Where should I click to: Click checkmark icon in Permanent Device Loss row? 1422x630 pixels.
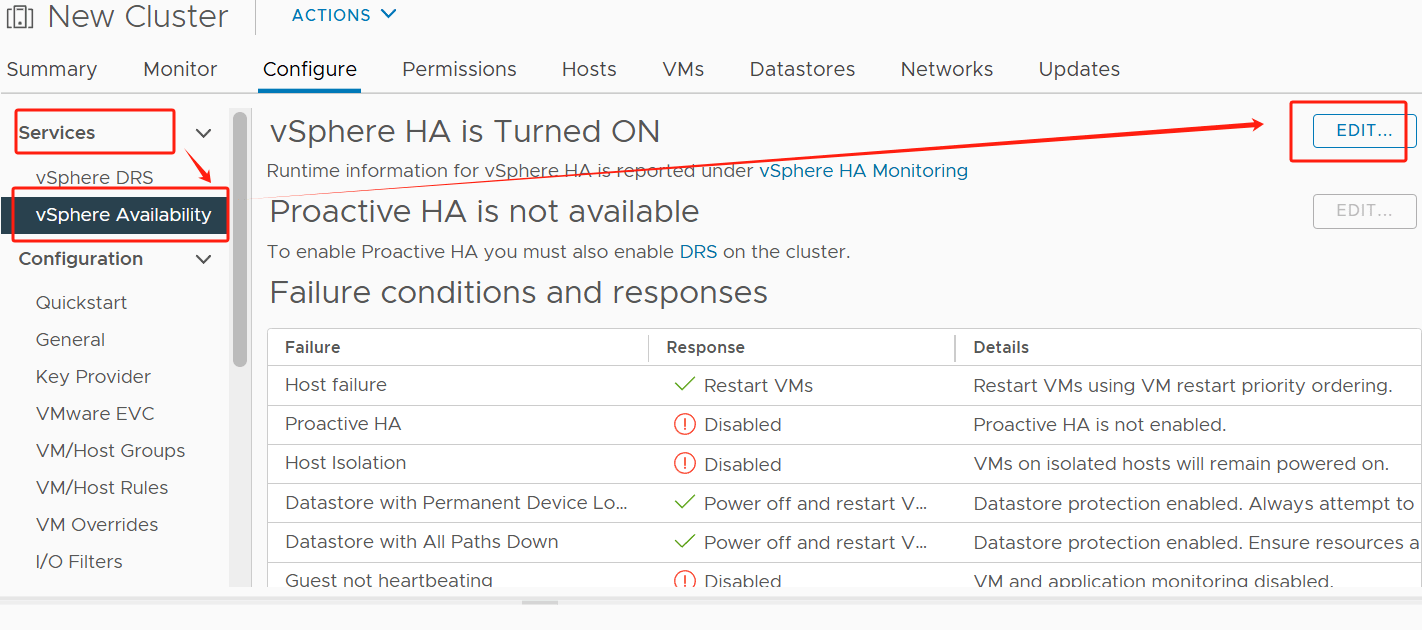pyautogui.click(x=684, y=502)
